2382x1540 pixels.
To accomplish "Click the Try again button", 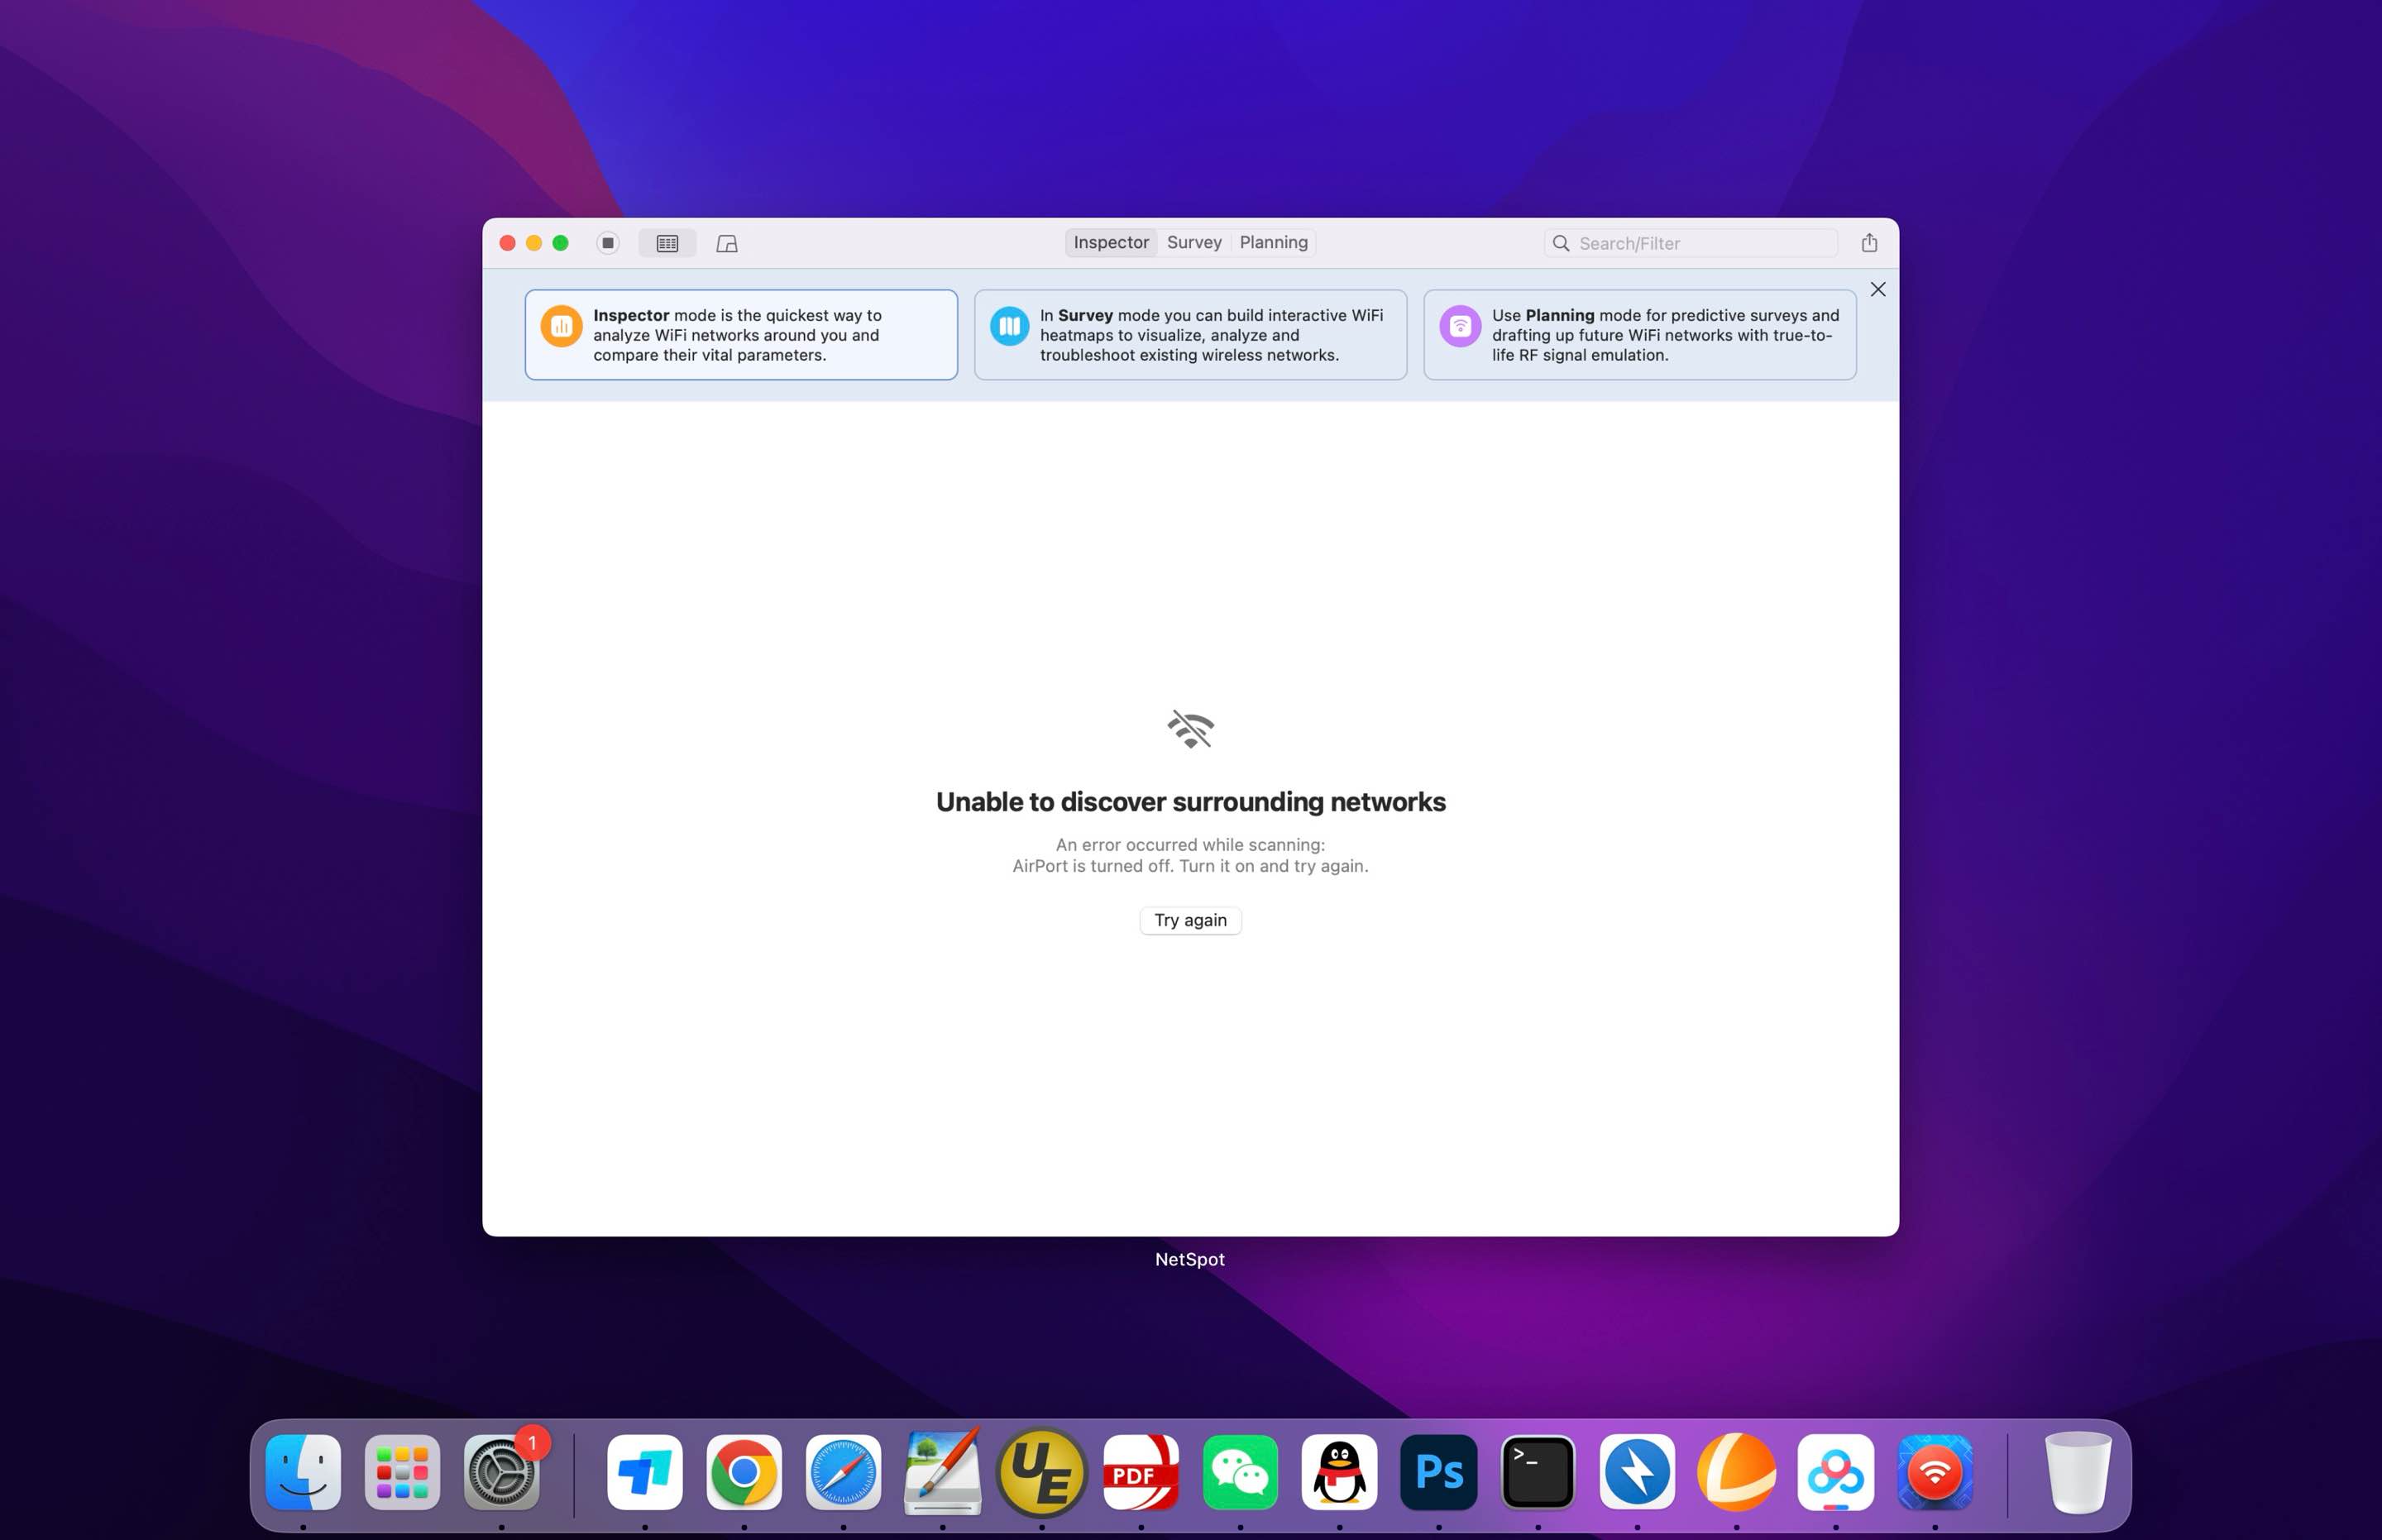I will click(1189, 920).
